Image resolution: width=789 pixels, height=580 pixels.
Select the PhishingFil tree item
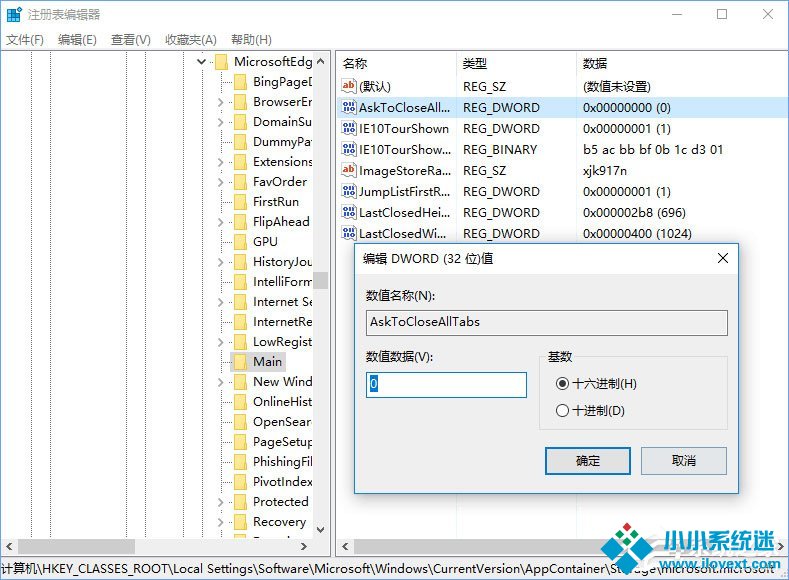tap(282, 462)
